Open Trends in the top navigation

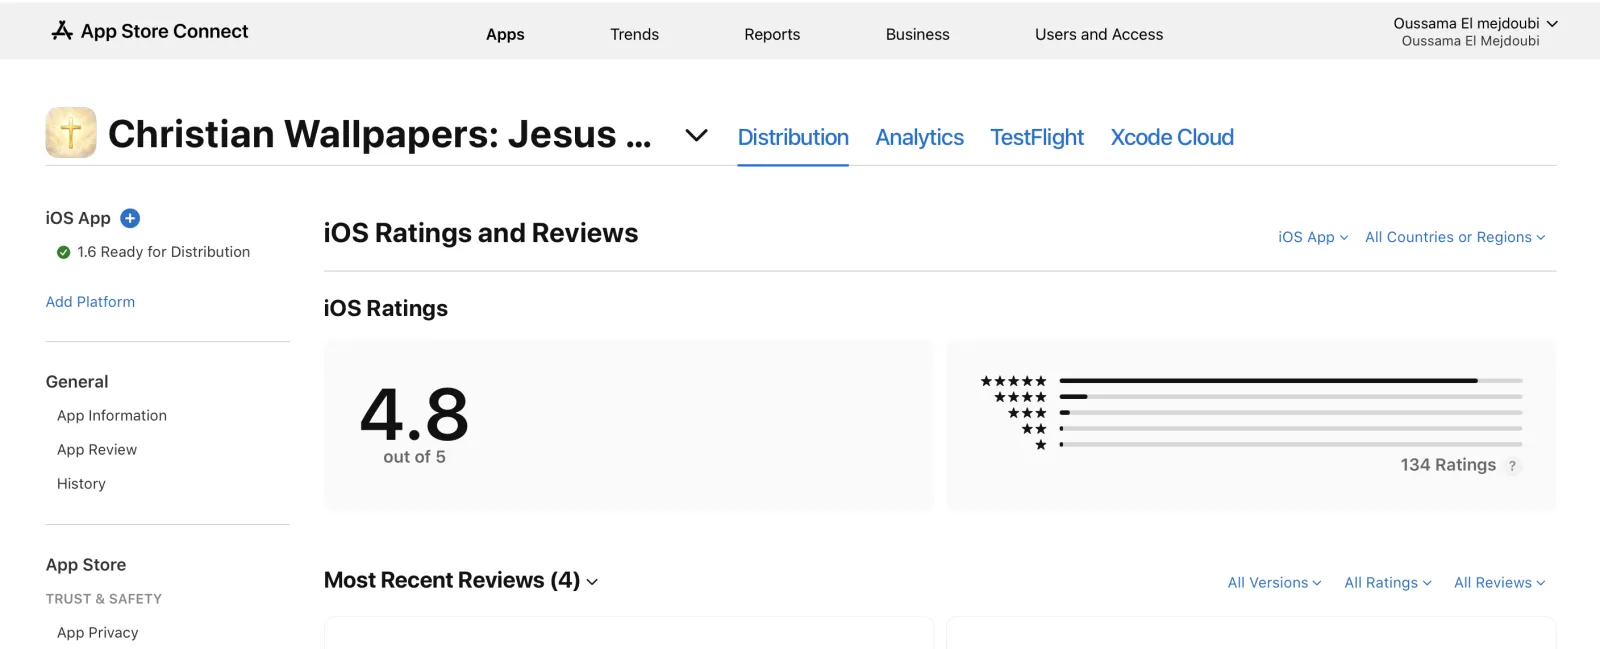[x=634, y=34]
